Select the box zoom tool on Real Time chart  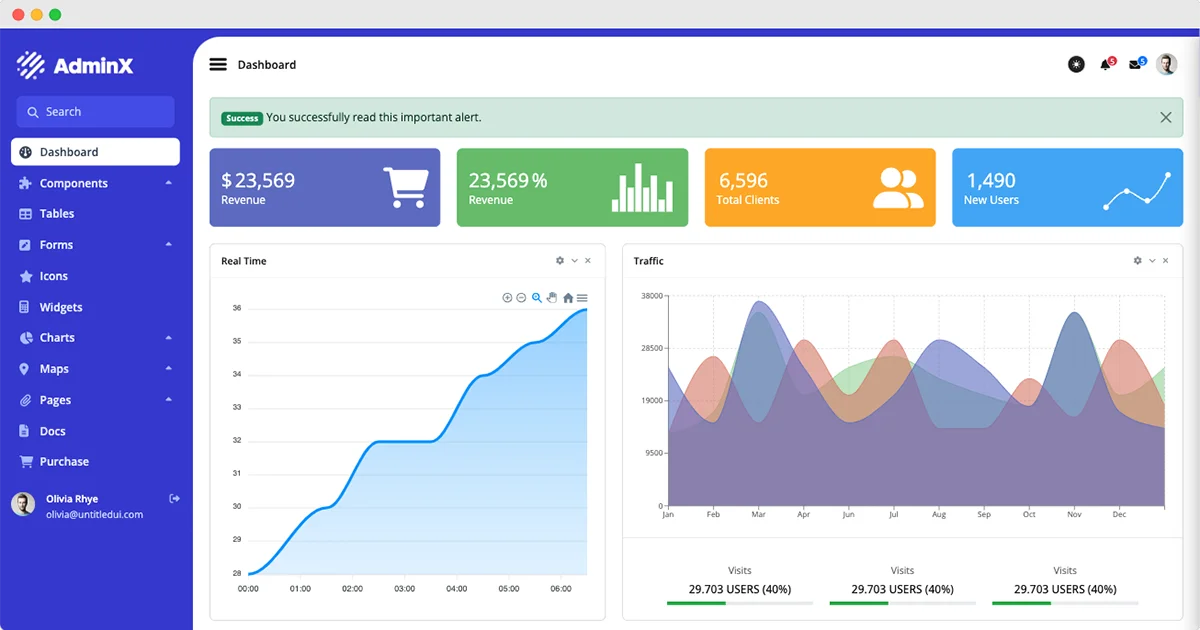pos(537,297)
